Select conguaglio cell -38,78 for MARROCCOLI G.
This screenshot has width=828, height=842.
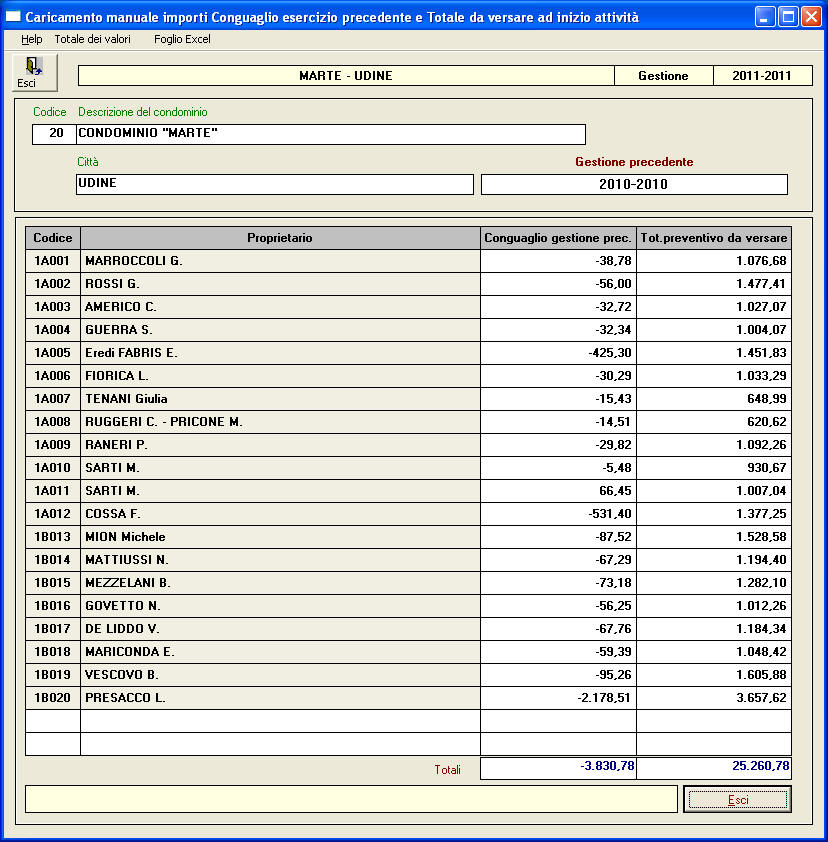[x=558, y=261]
